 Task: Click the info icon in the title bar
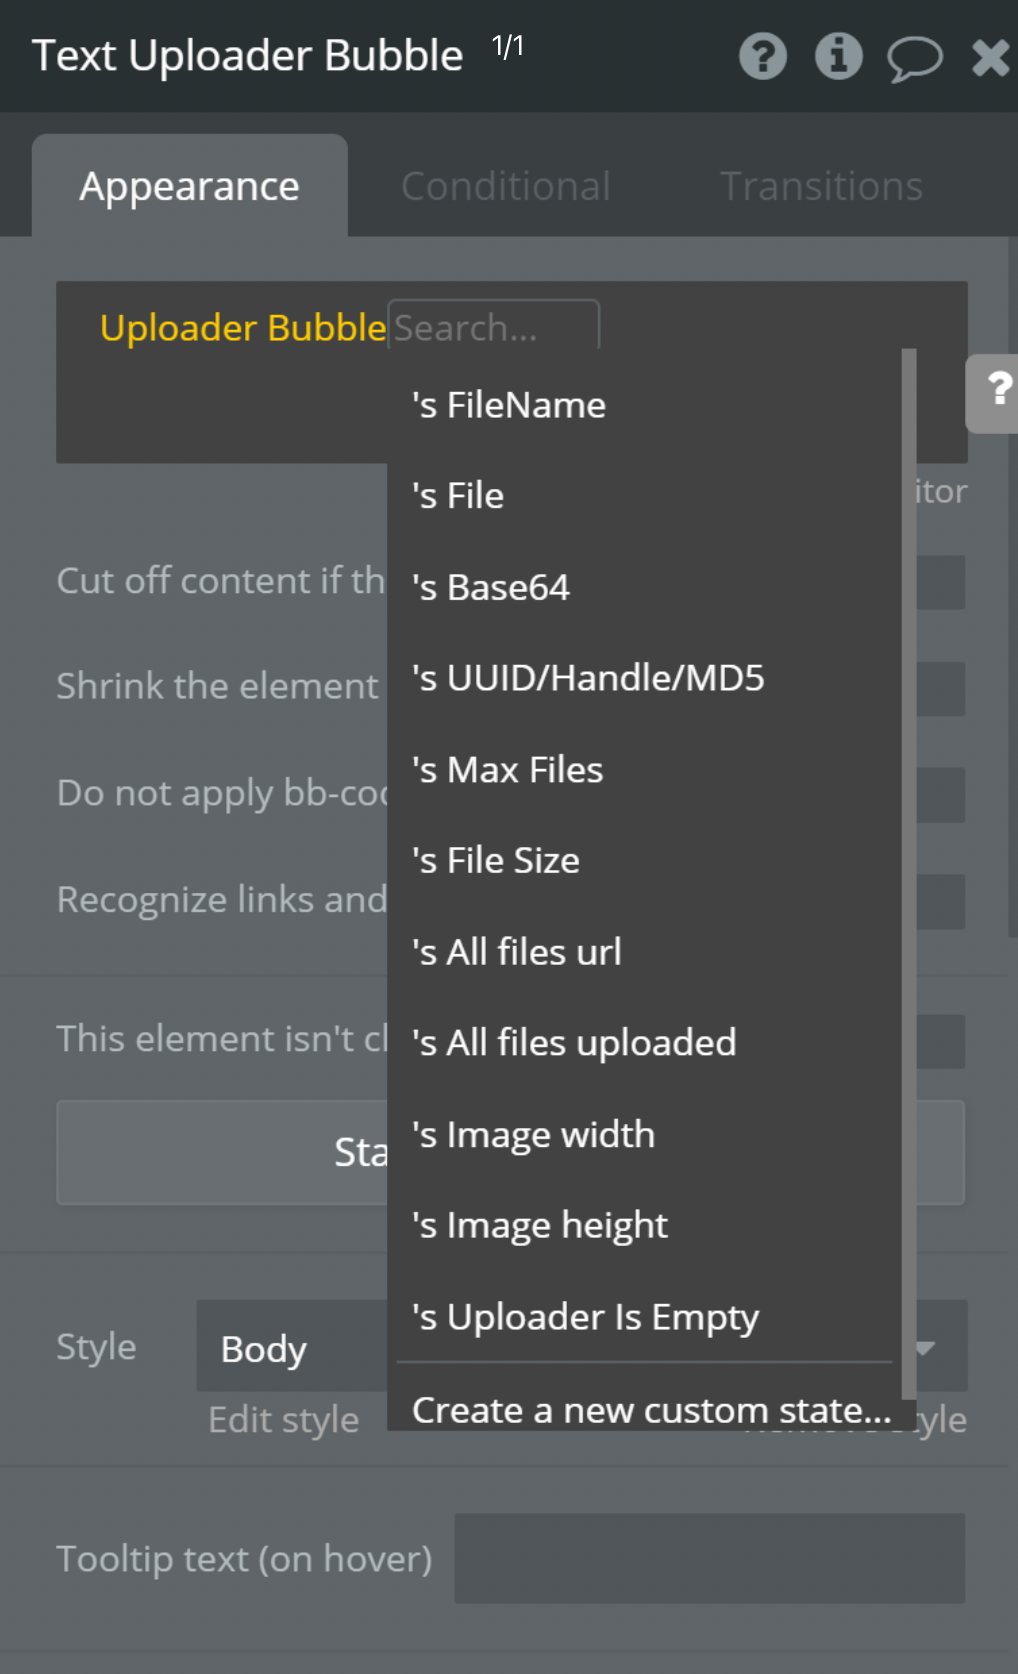[838, 57]
